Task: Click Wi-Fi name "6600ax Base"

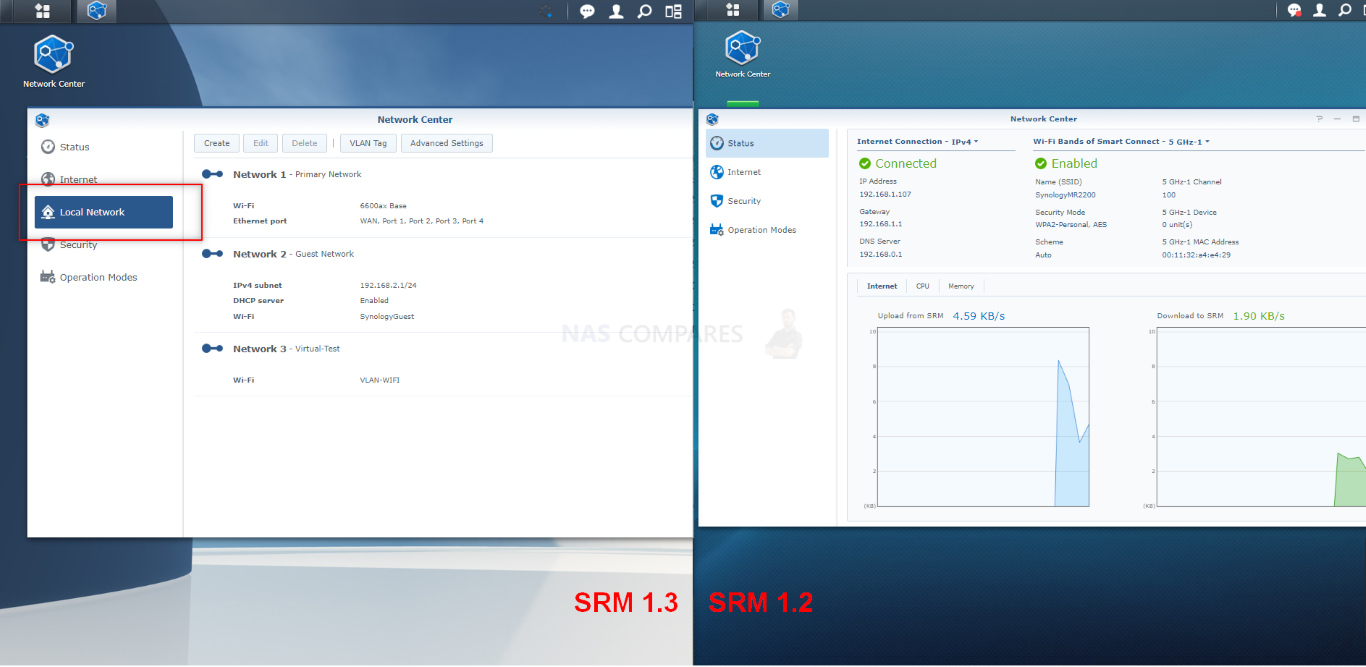Action: pos(384,206)
